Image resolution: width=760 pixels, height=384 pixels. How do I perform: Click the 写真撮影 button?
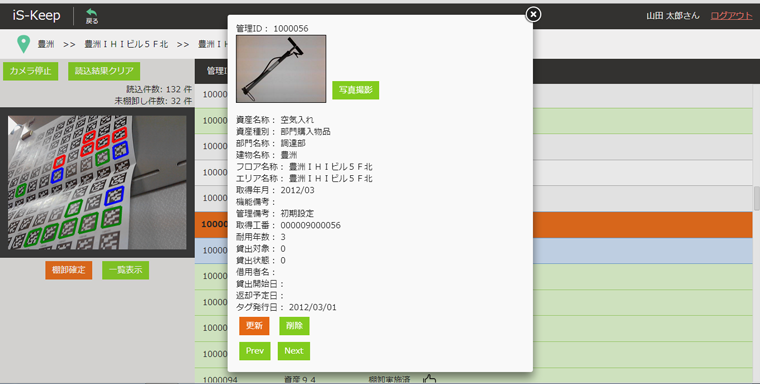pos(356,90)
